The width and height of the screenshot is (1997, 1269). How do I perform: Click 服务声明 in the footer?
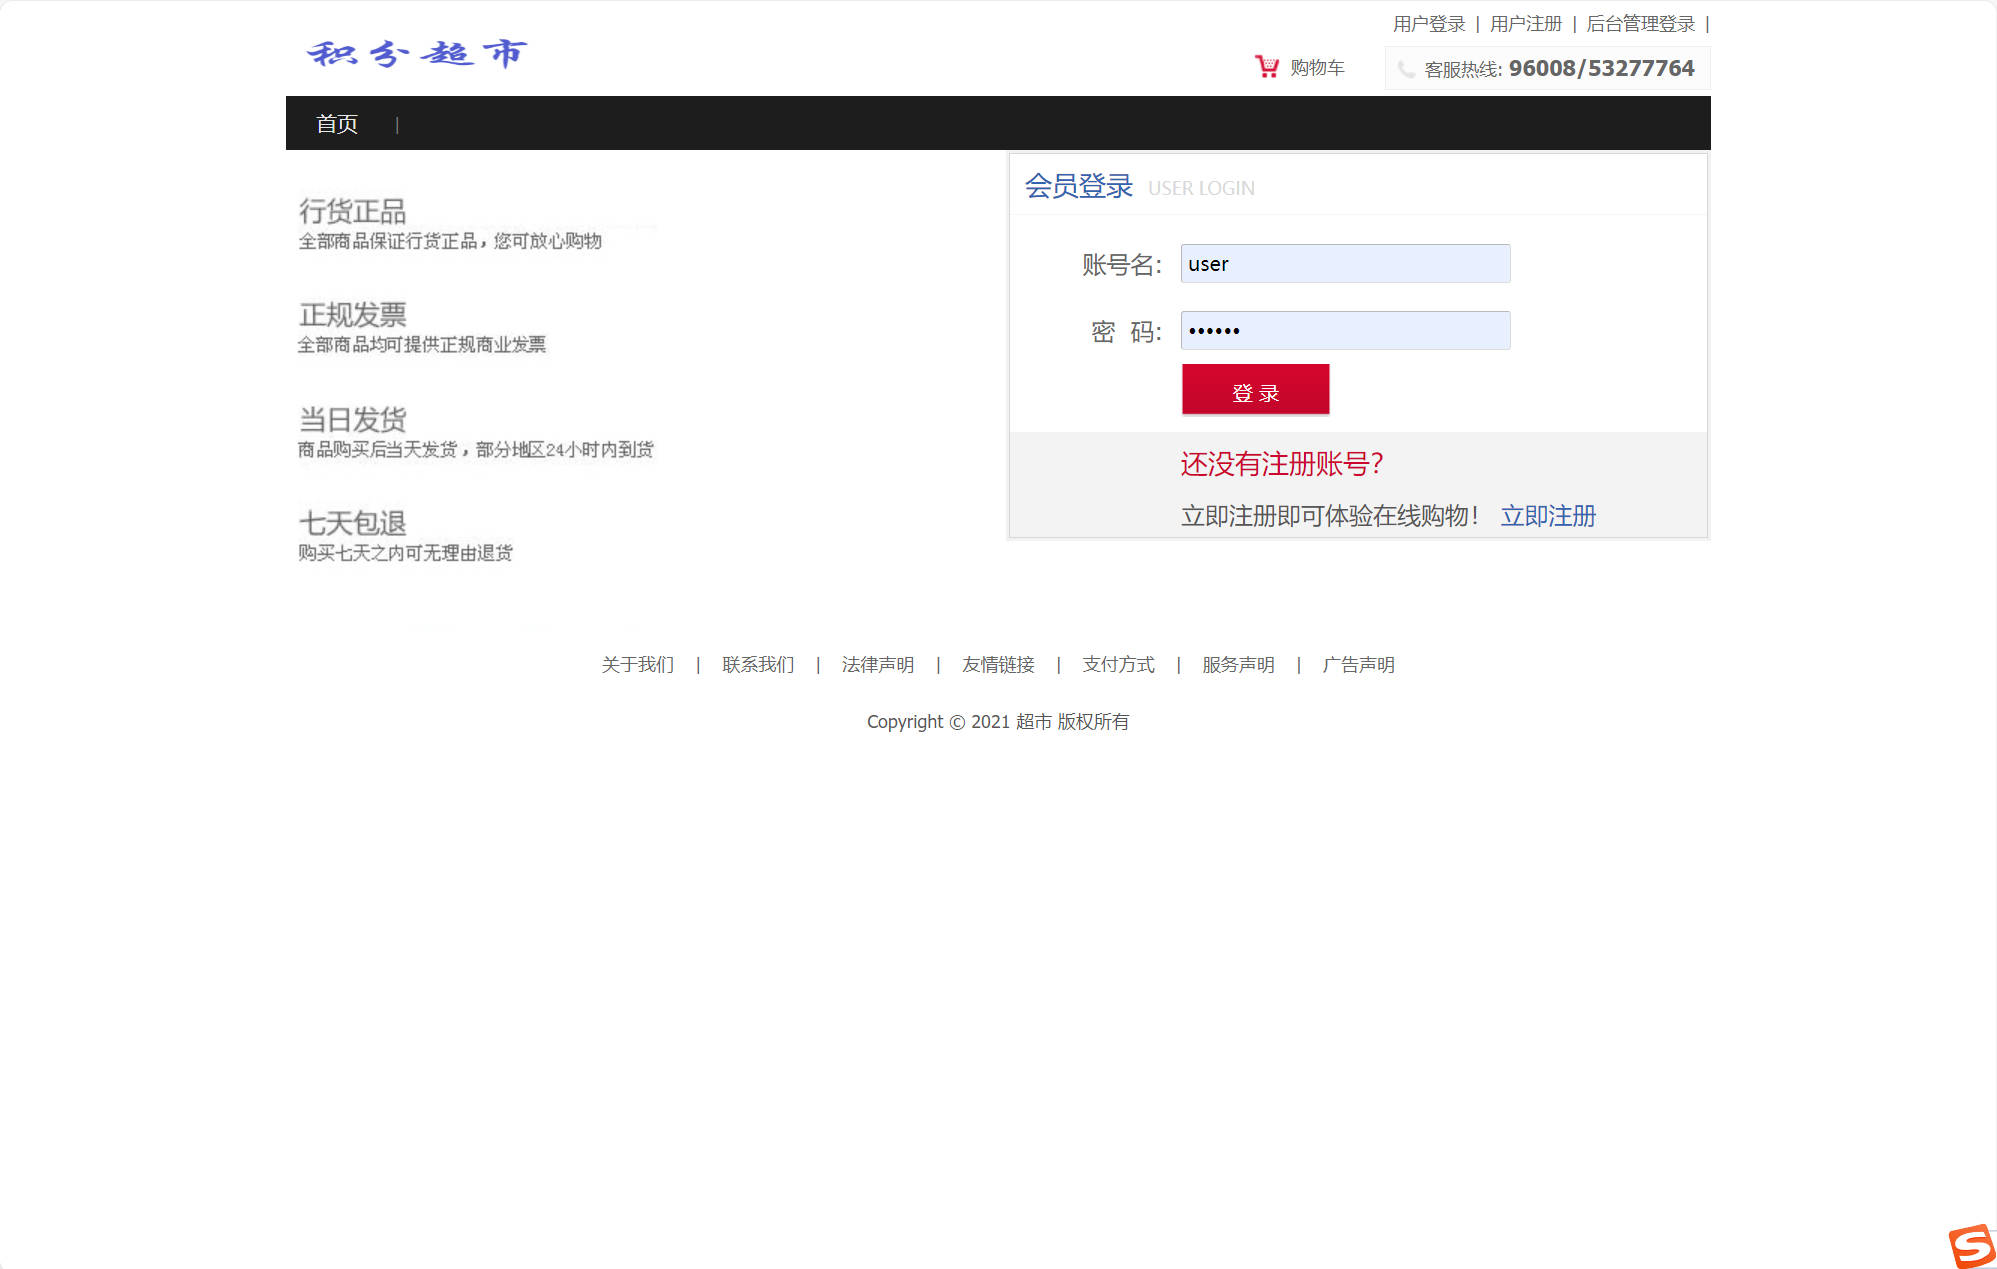point(1238,664)
